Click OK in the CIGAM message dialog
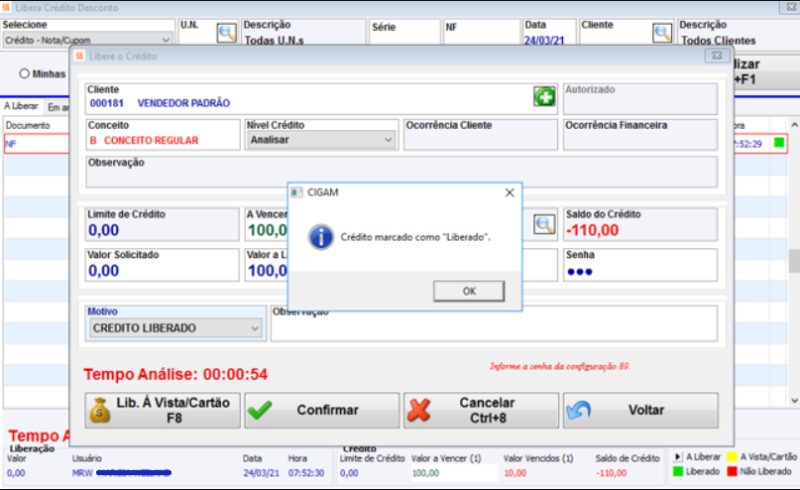 (469, 291)
